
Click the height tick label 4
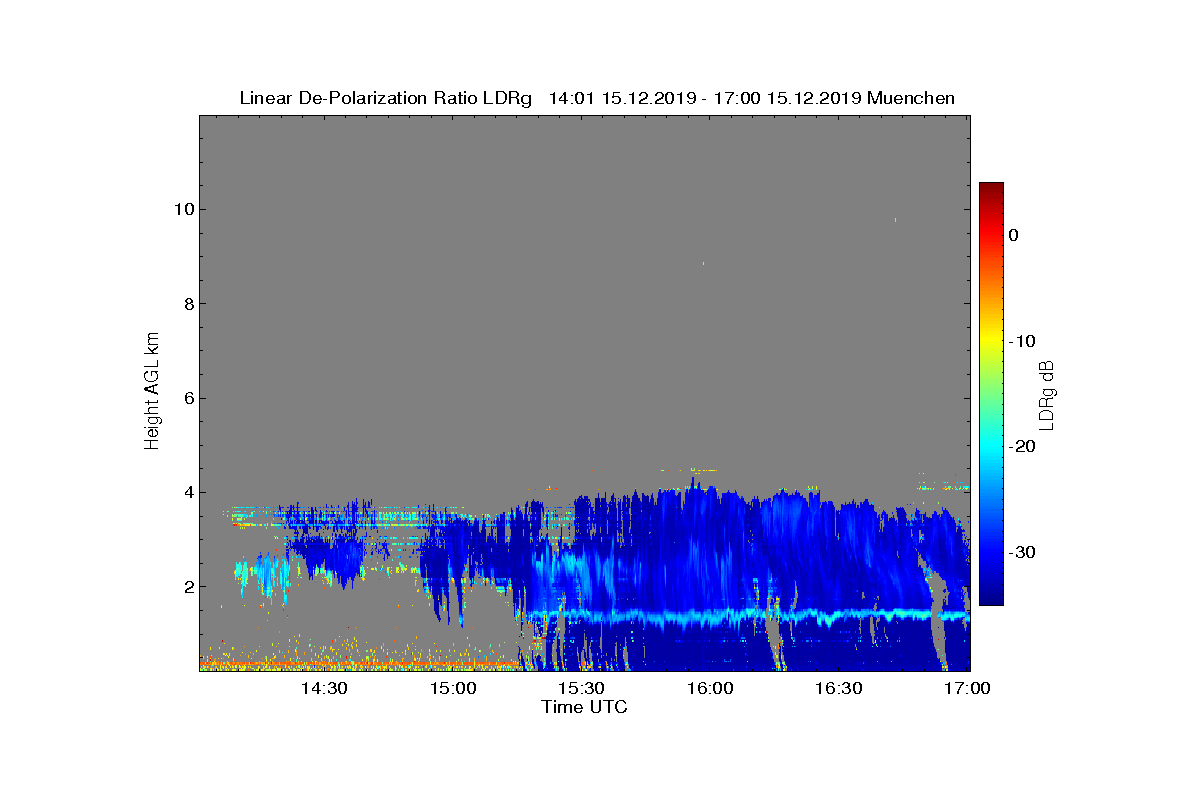click(x=187, y=492)
